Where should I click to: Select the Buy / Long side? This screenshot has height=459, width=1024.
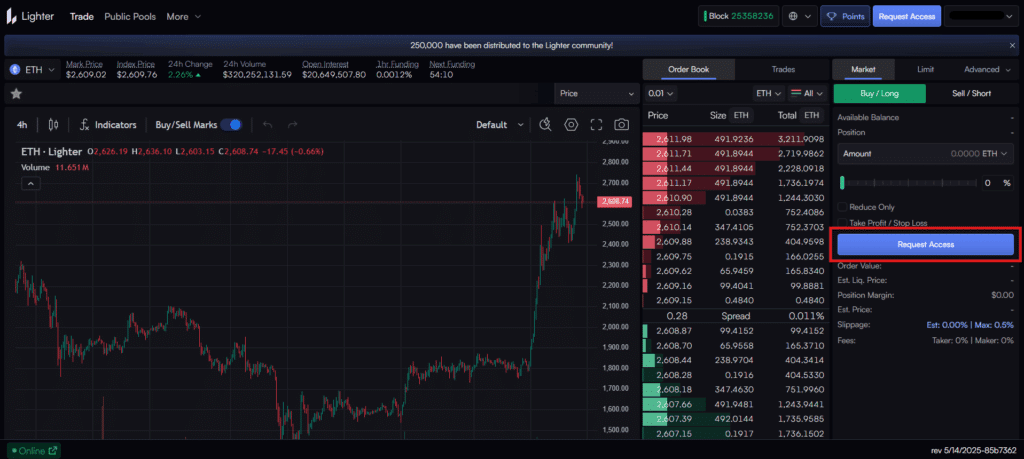point(880,93)
